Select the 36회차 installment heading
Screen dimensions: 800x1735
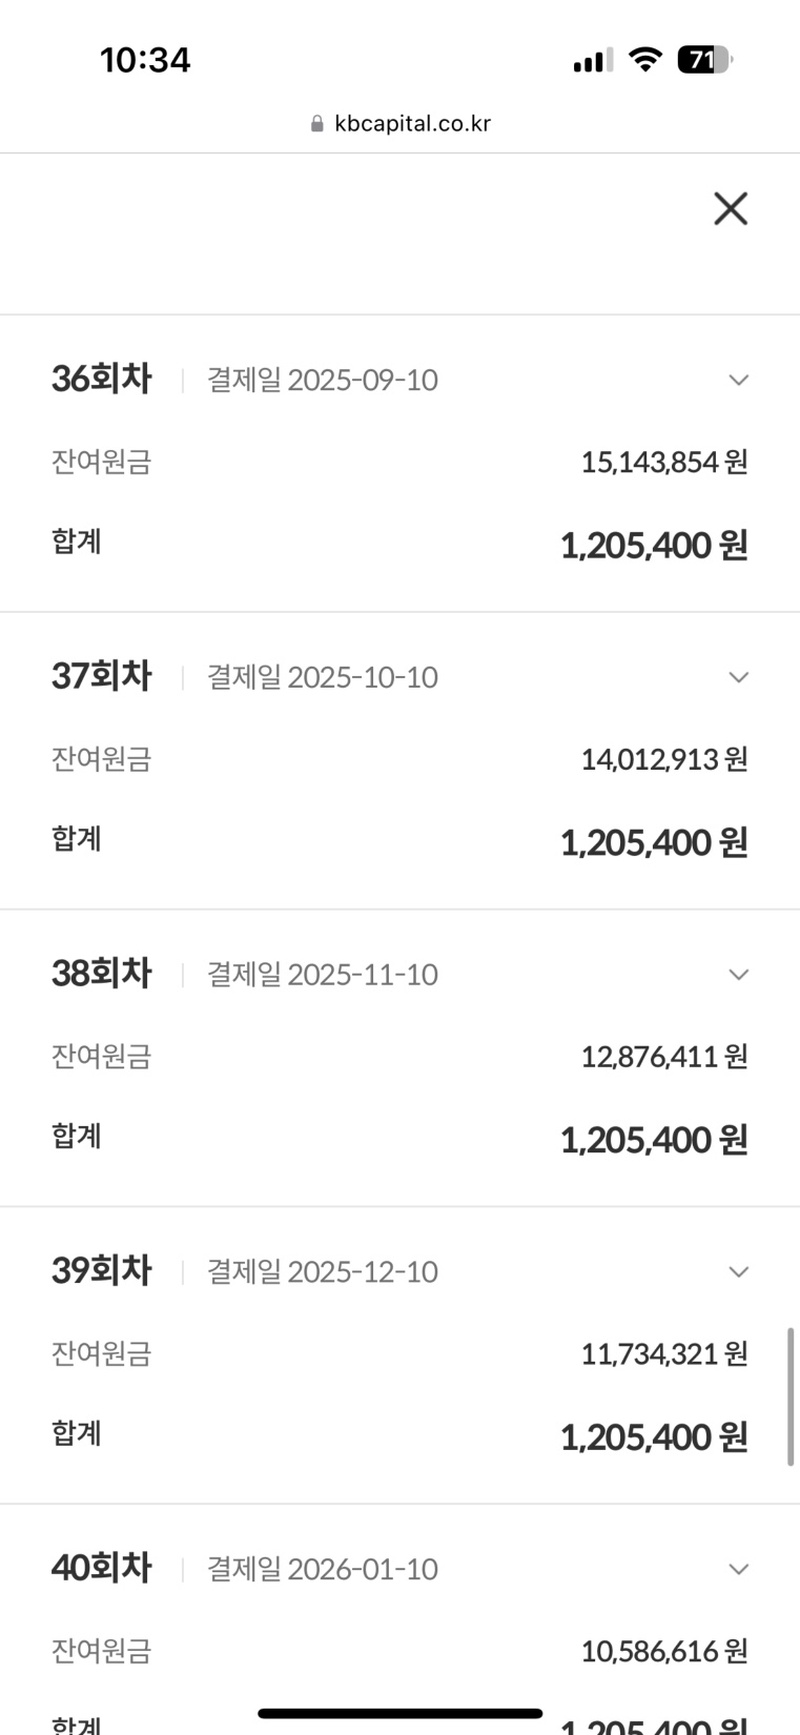102,379
